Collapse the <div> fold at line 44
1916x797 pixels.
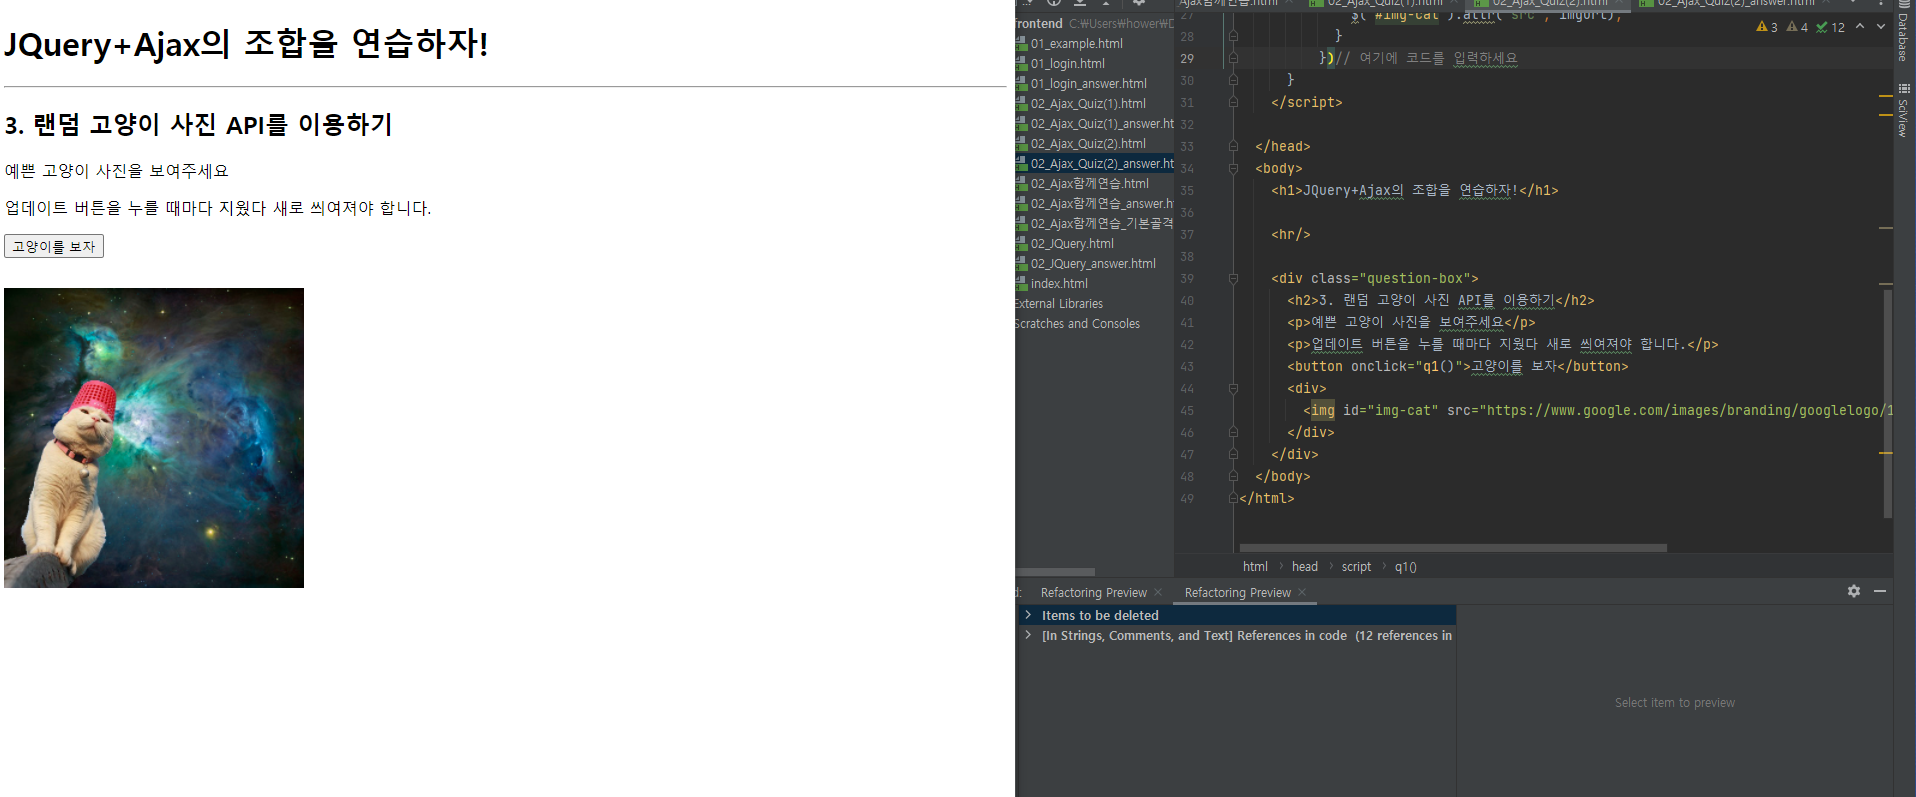(1233, 388)
